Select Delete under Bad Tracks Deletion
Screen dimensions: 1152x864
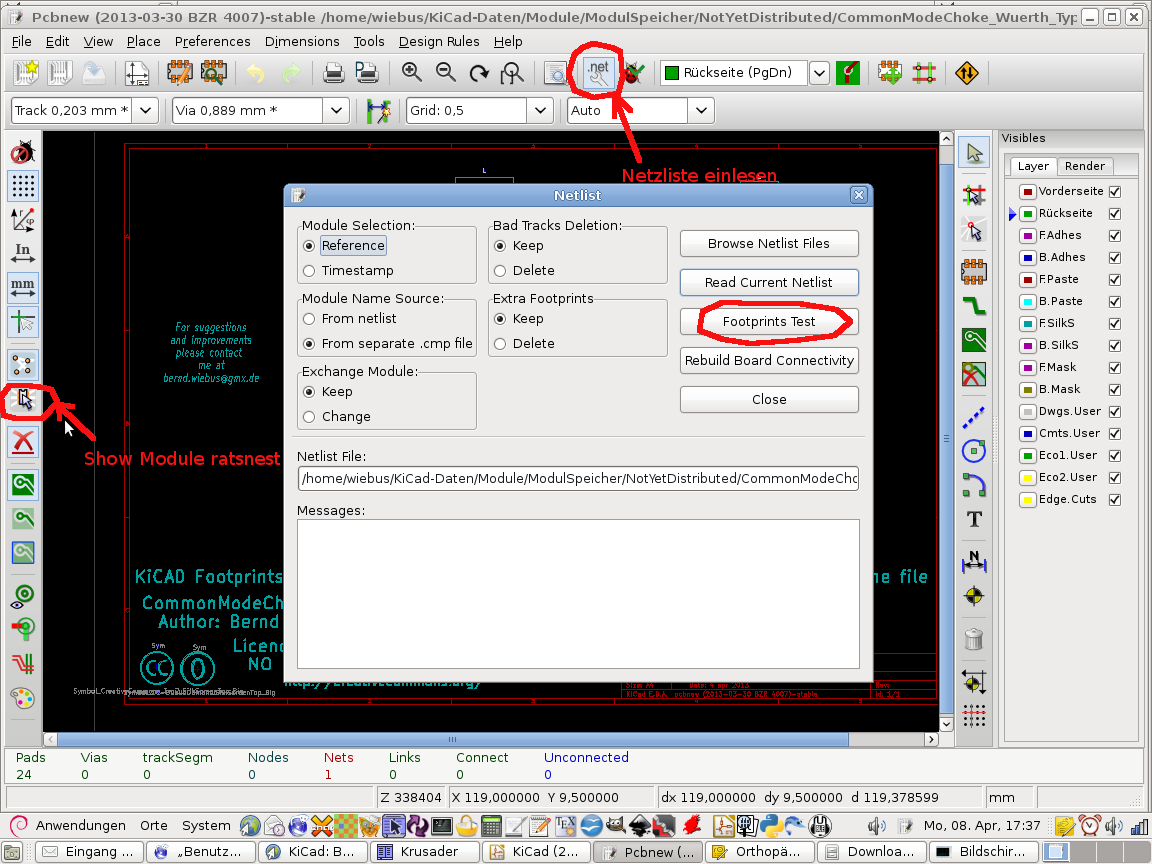(x=525, y=270)
